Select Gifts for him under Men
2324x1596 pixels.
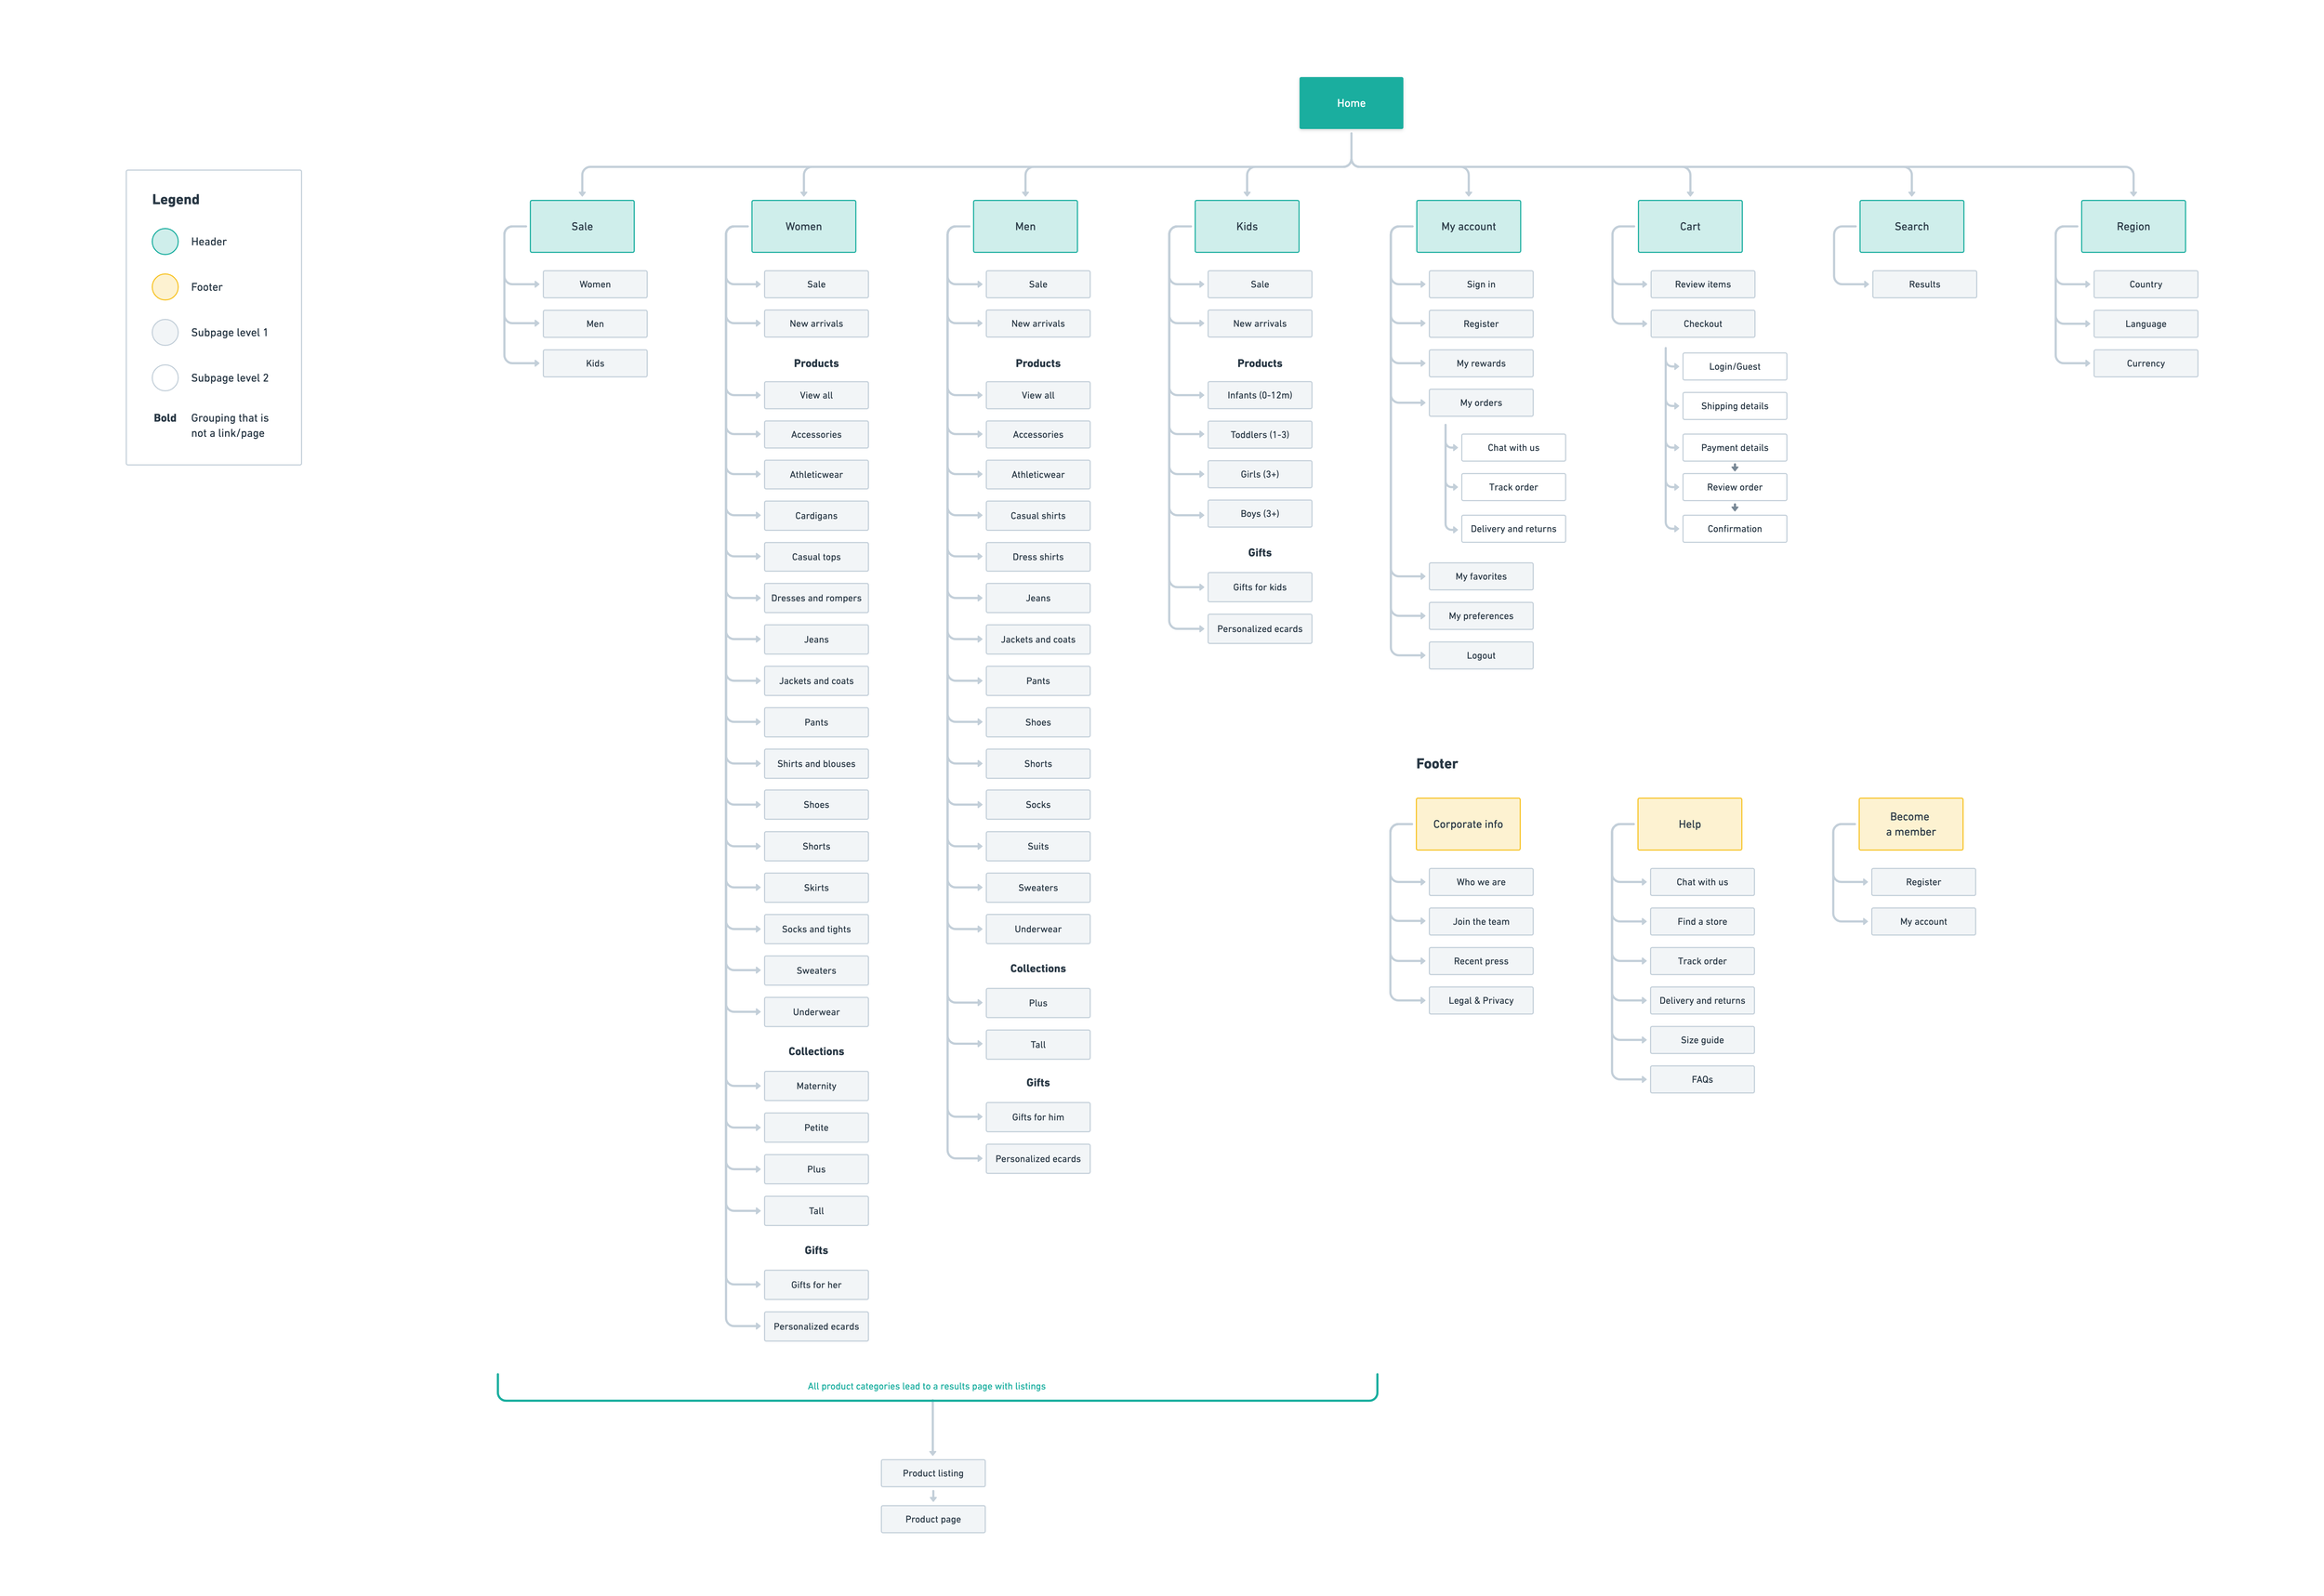point(1037,1117)
